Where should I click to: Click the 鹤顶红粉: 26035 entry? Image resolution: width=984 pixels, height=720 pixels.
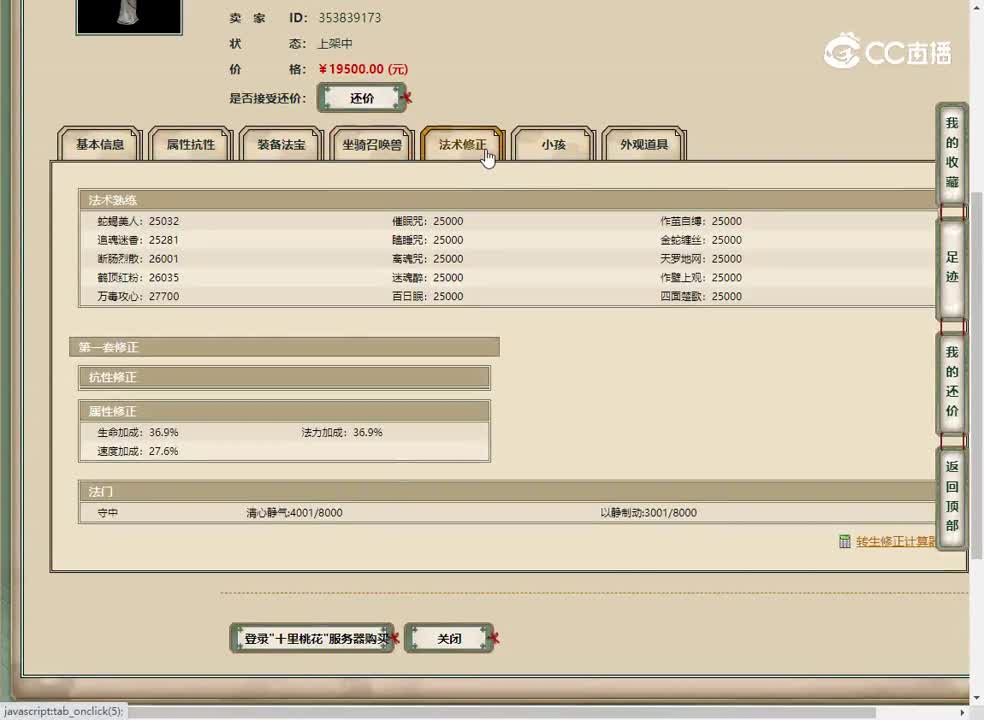(x=138, y=277)
